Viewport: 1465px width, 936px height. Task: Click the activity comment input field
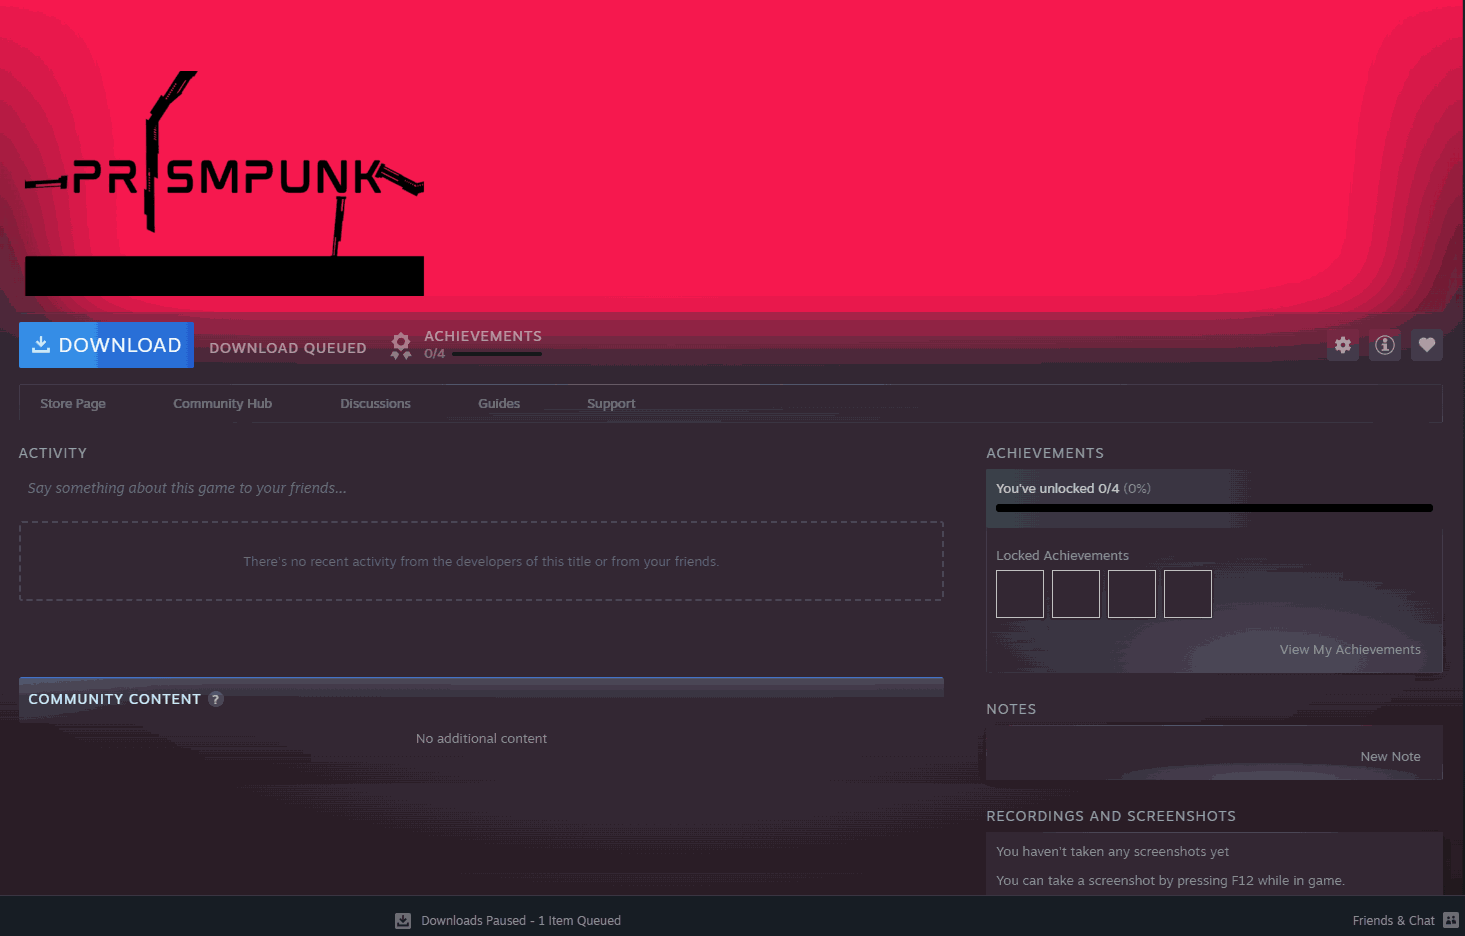481,488
